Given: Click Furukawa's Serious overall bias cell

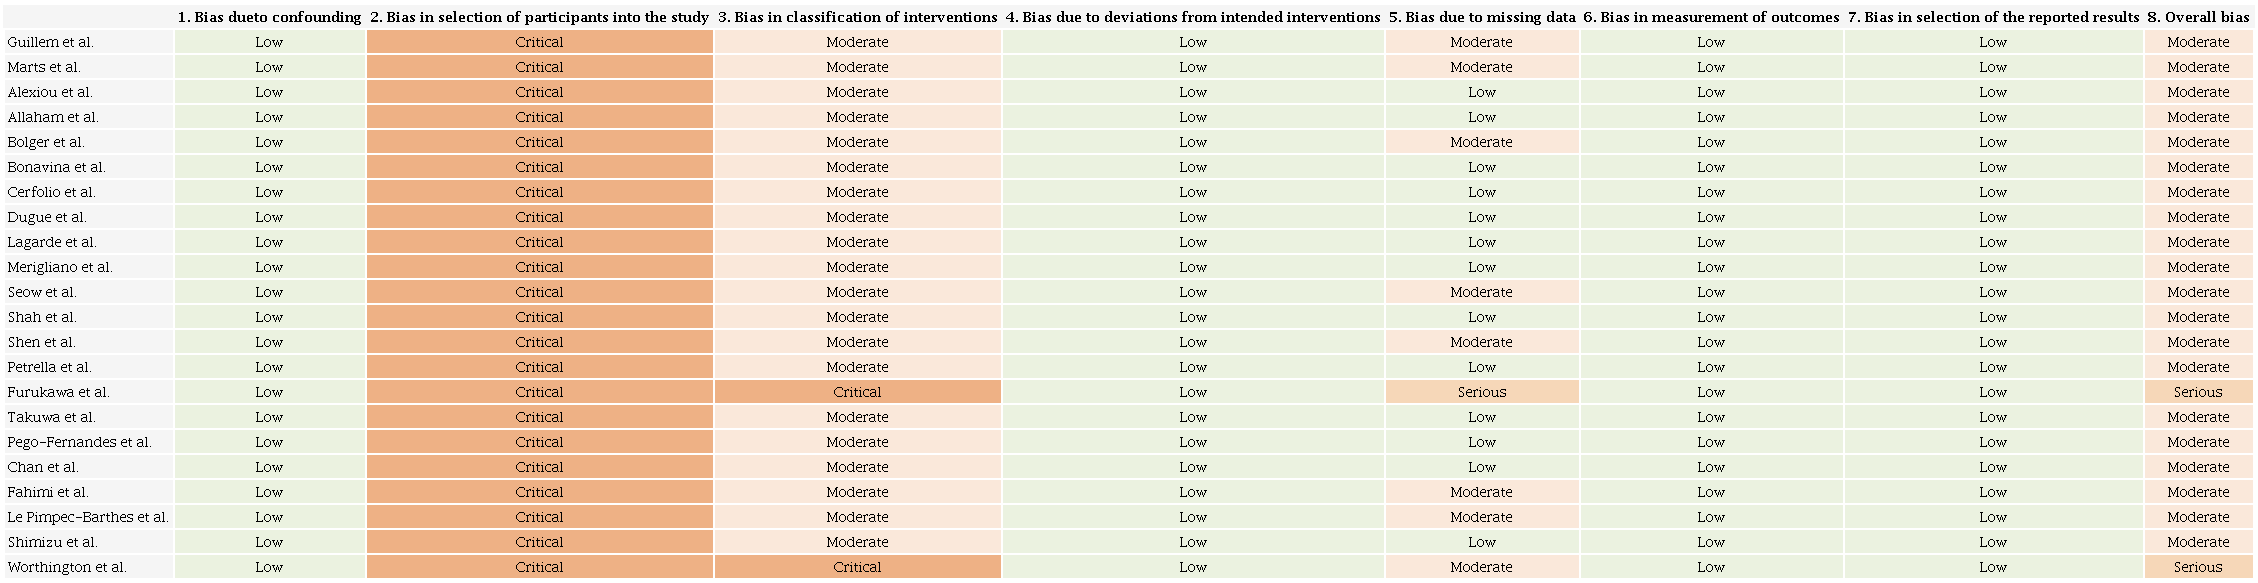Looking at the screenshot, I should click(x=2197, y=392).
